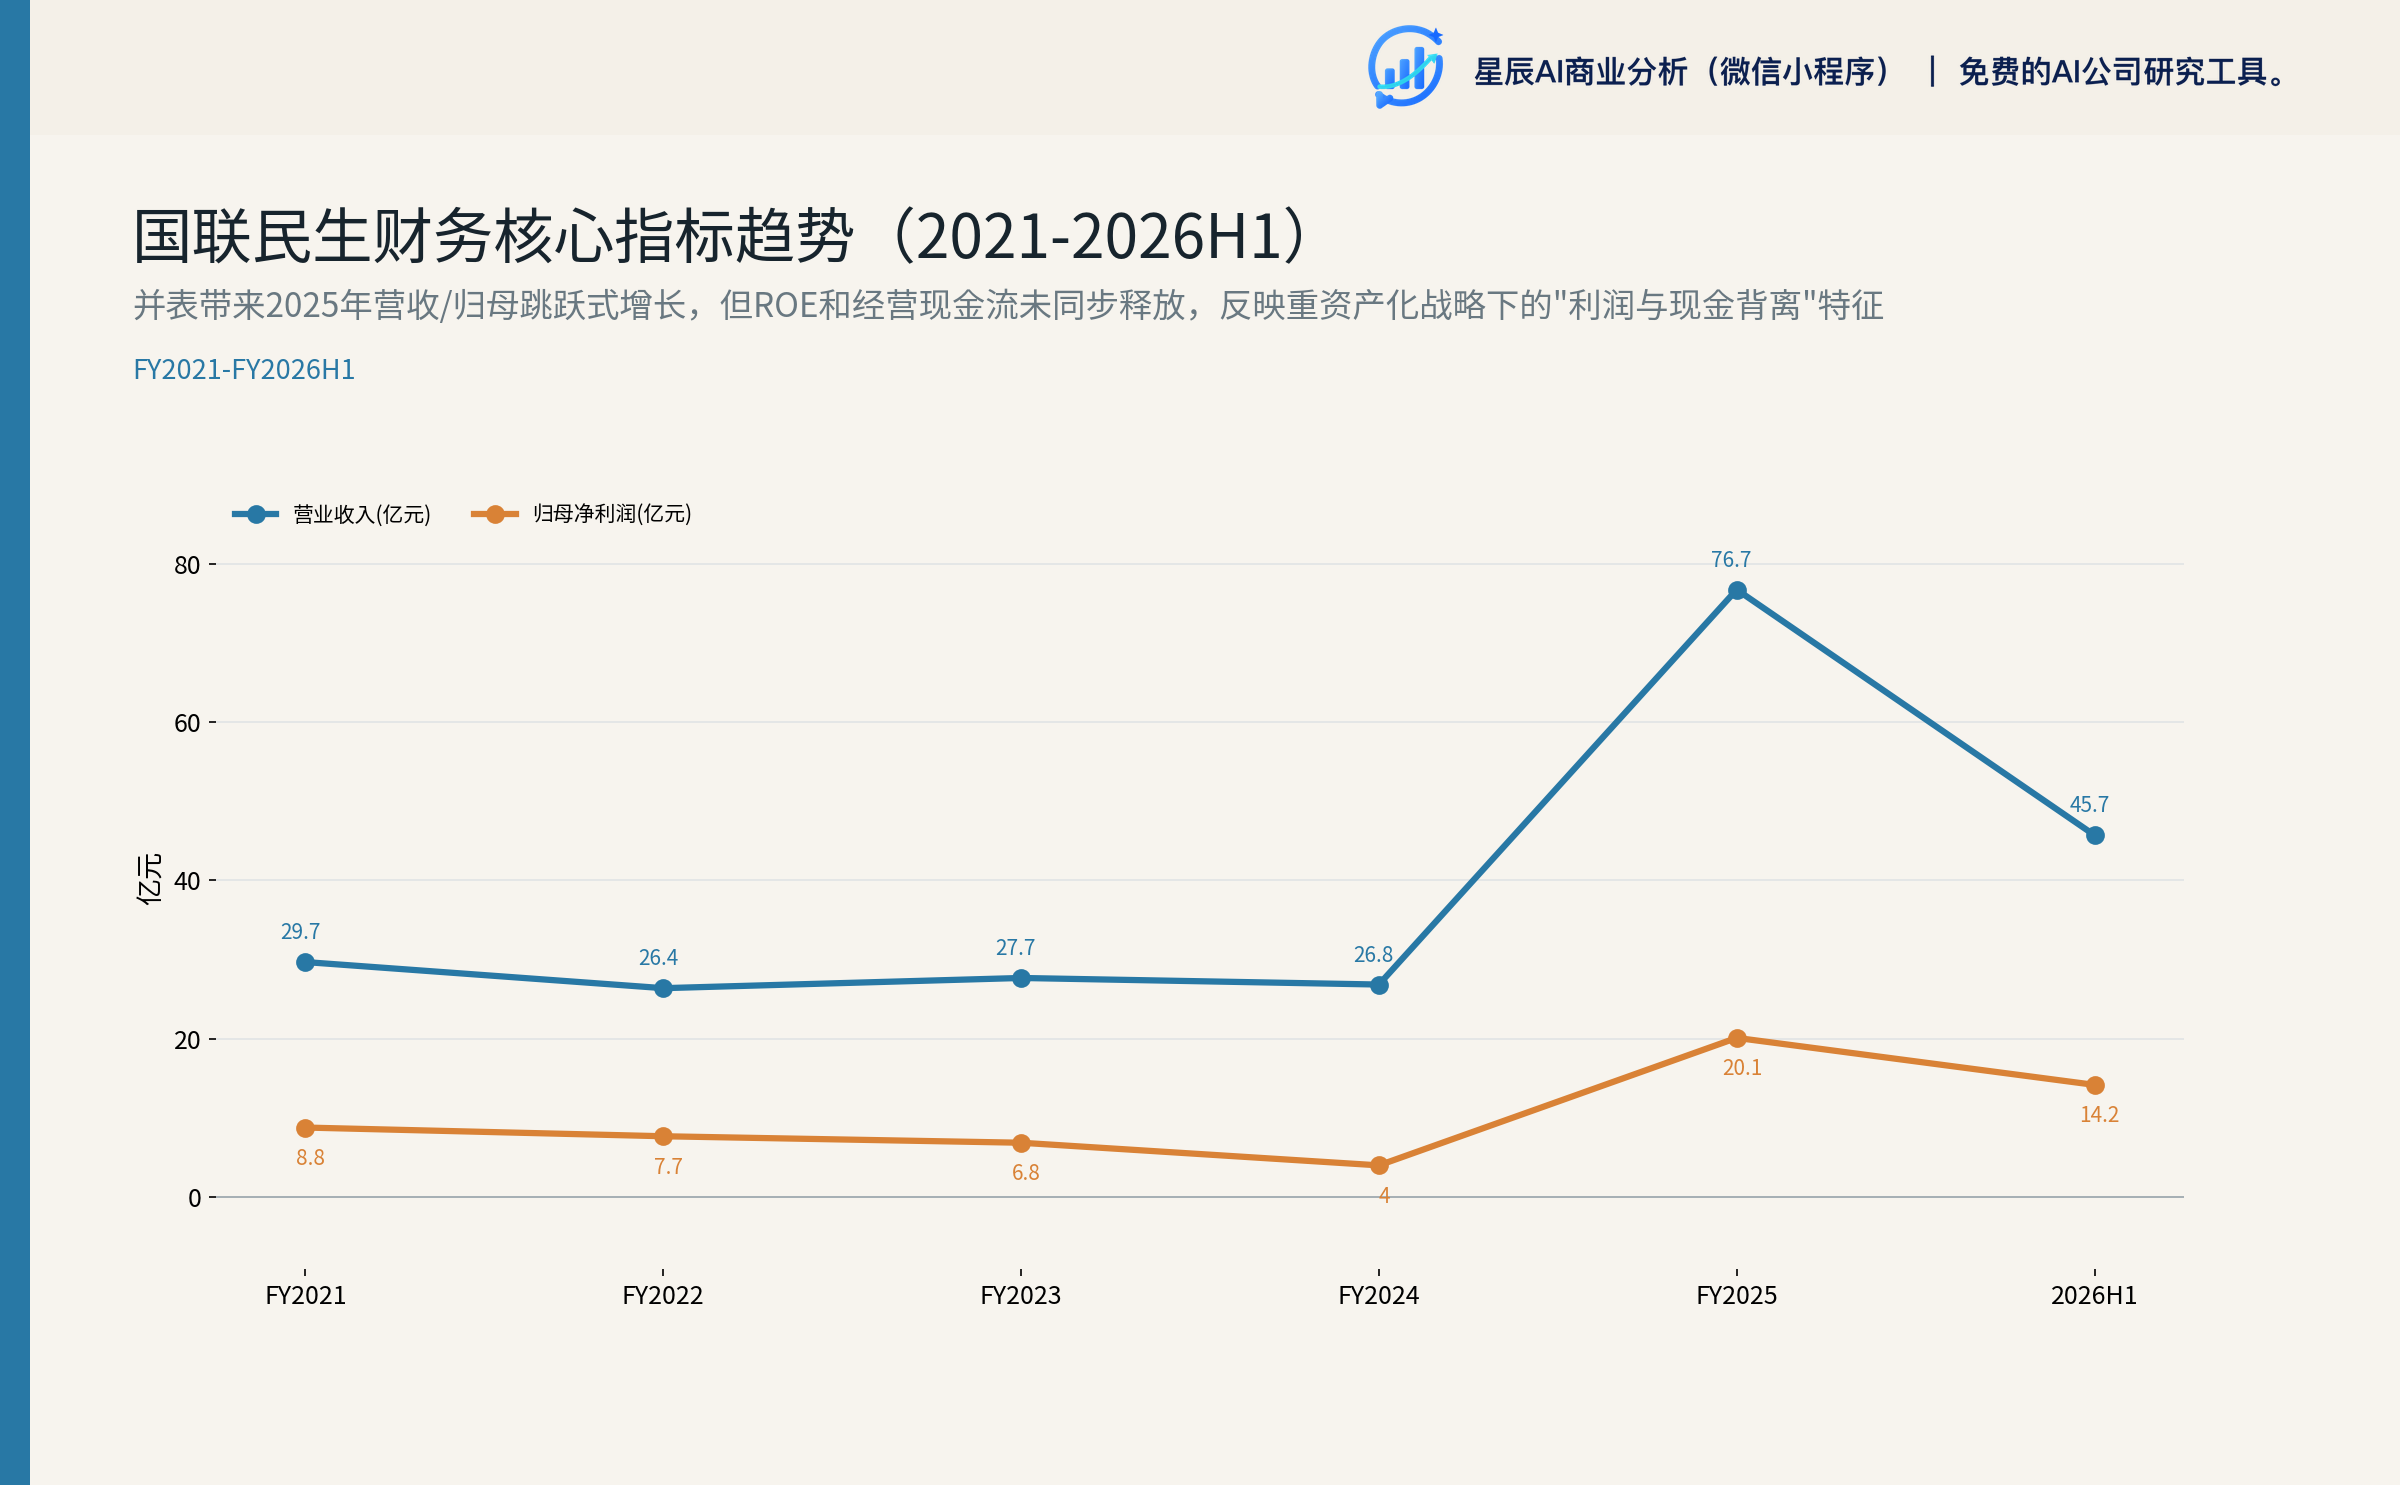Click the 星辰AI商业分析（微信小程序） header text

coord(1683,72)
